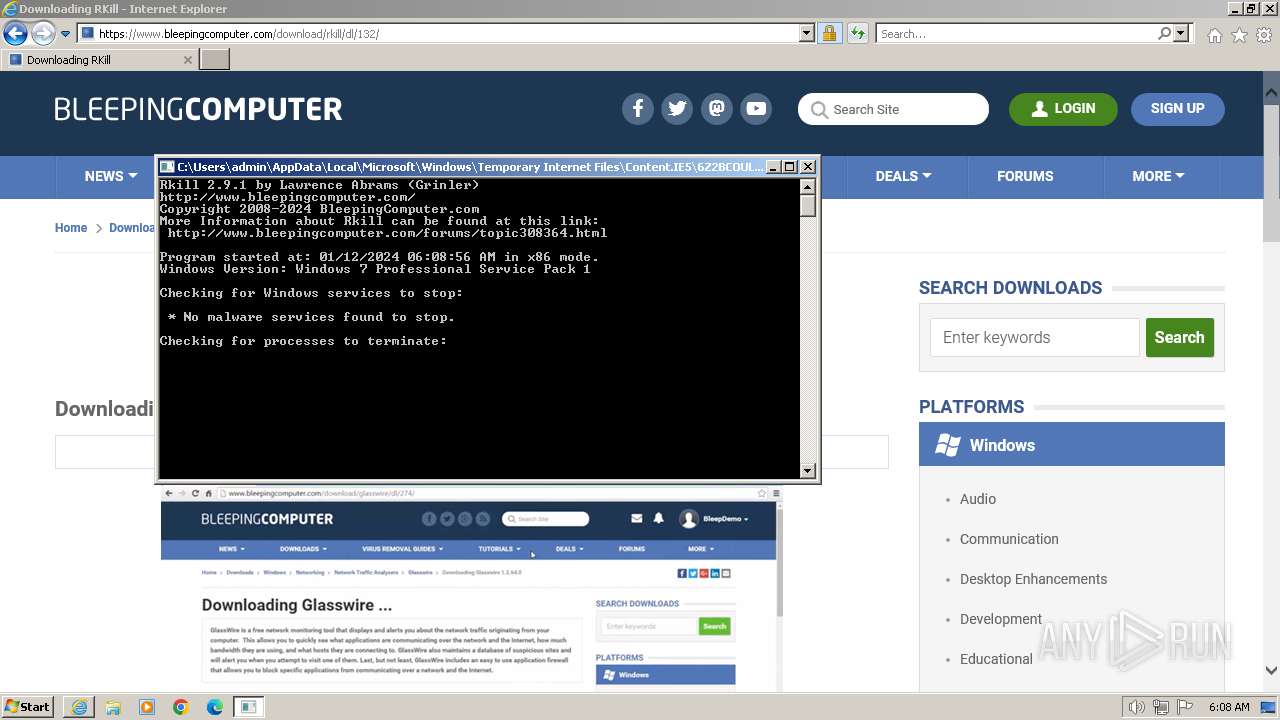Click the network tray icon

[x=1161, y=707]
